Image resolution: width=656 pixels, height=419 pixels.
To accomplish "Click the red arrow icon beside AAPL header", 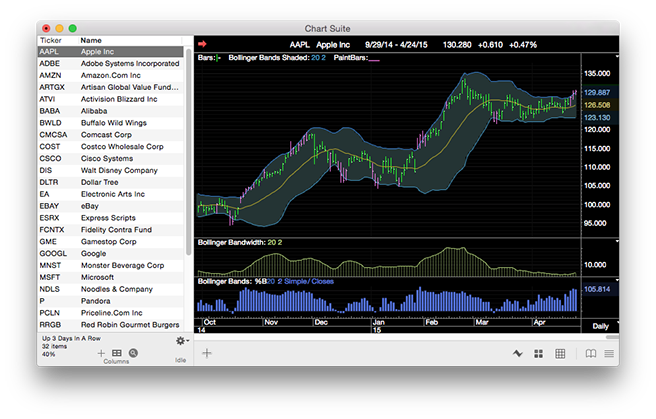I will [x=202, y=44].
